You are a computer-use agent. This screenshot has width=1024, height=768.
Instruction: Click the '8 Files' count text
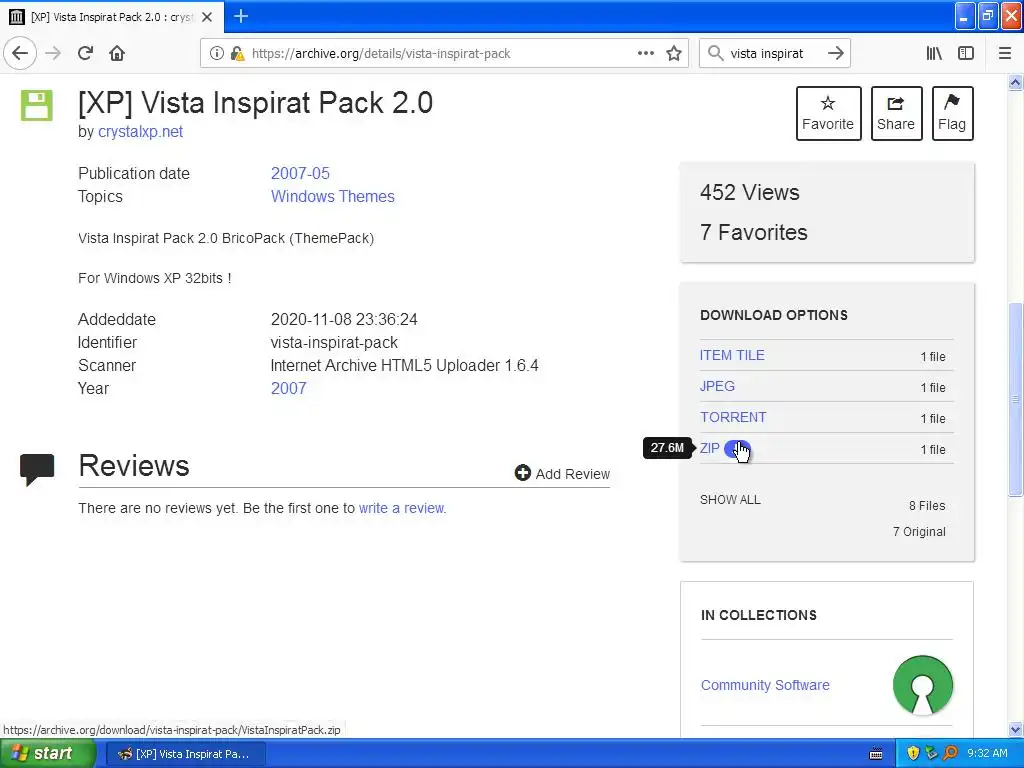927,505
